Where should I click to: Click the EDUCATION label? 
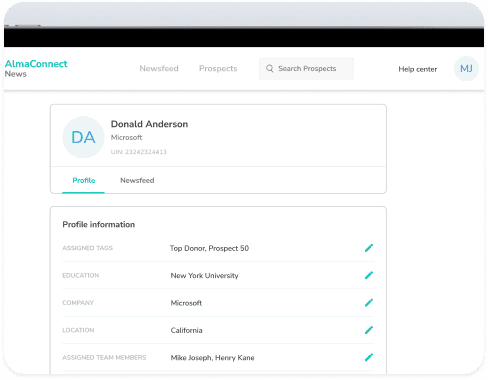81,275
